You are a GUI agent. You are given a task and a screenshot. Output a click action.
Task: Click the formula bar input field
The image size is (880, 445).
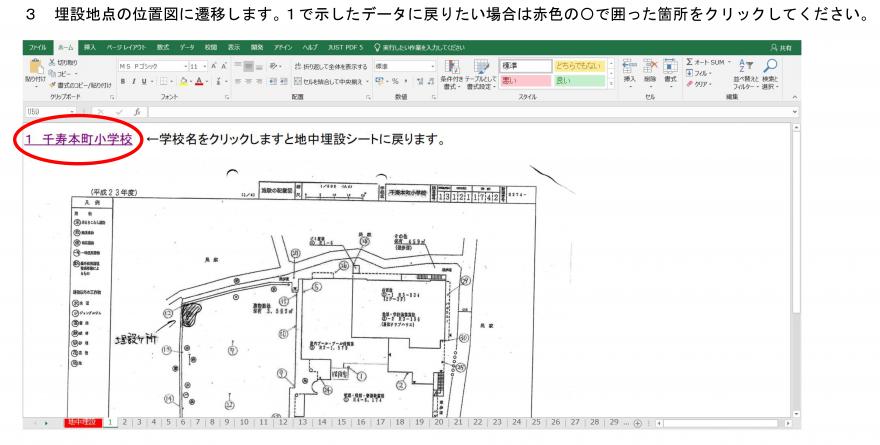tap(450, 114)
